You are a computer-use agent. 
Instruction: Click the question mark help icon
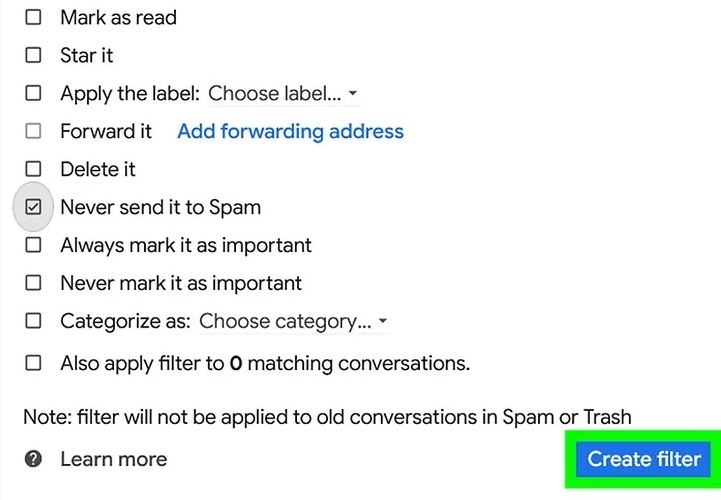(x=33, y=459)
